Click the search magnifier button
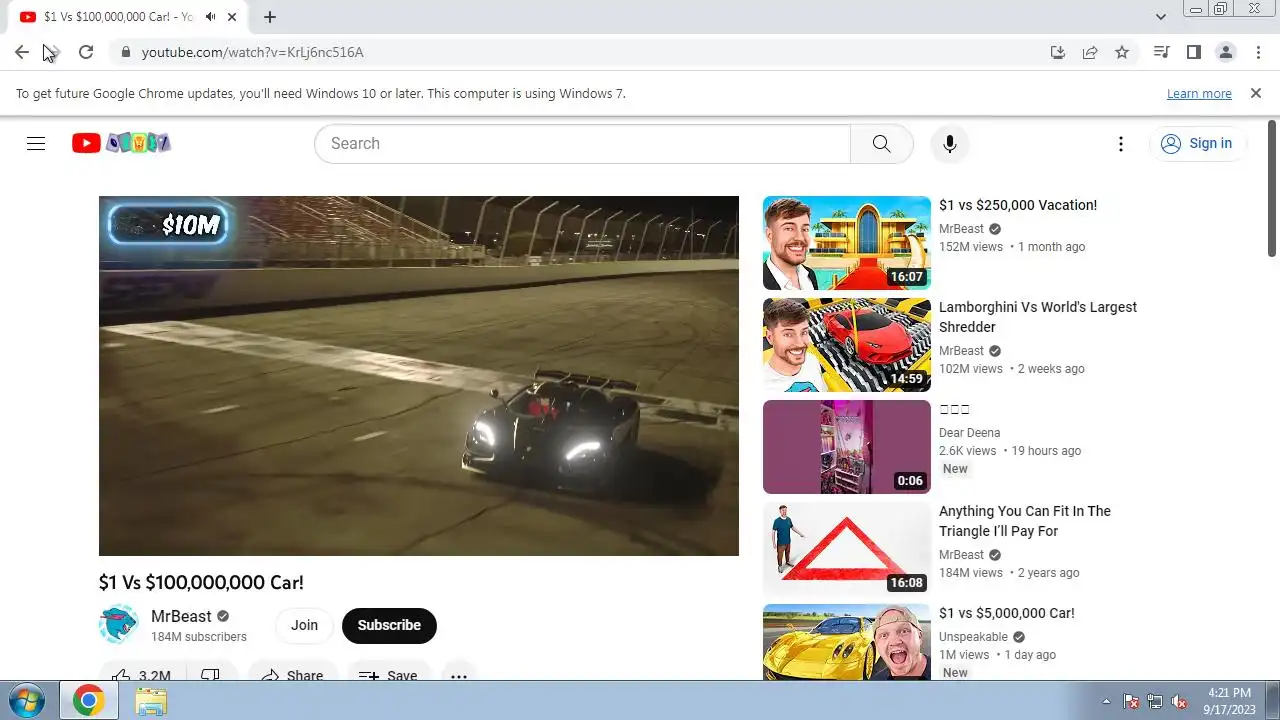The image size is (1280, 720). [881, 143]
